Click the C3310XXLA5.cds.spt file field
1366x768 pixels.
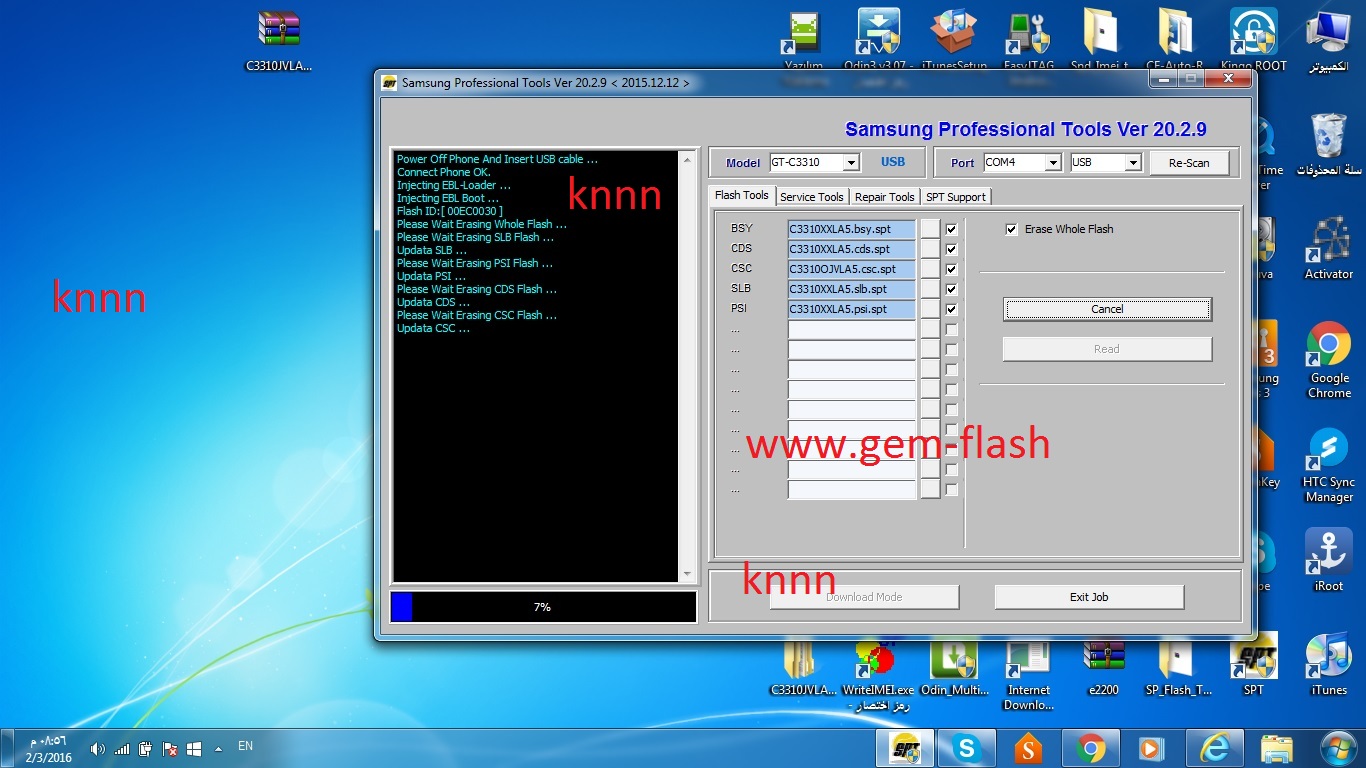(x=852, y=249)
